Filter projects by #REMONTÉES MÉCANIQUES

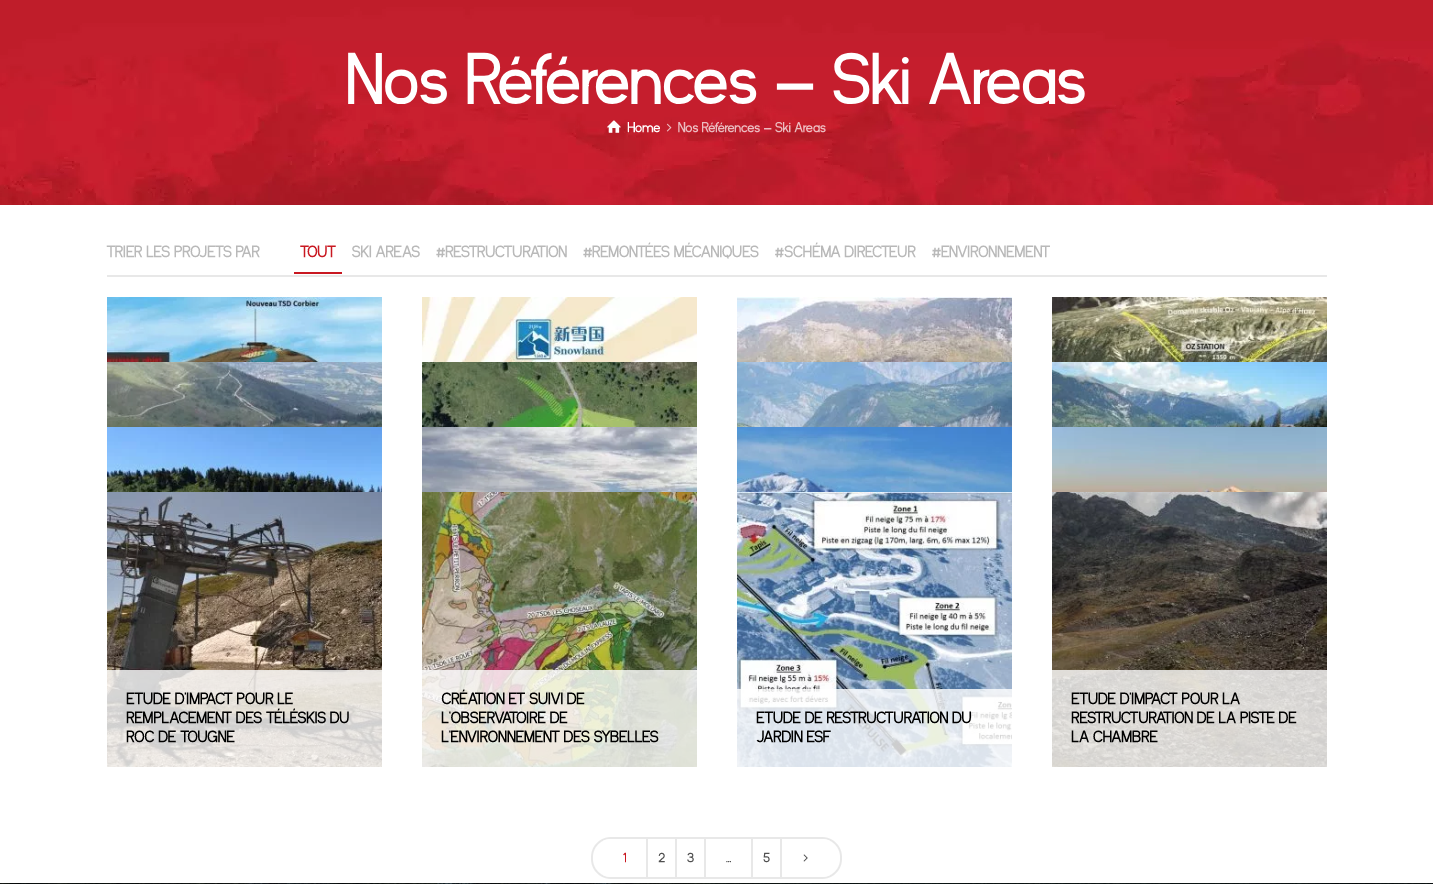point(671,252)
